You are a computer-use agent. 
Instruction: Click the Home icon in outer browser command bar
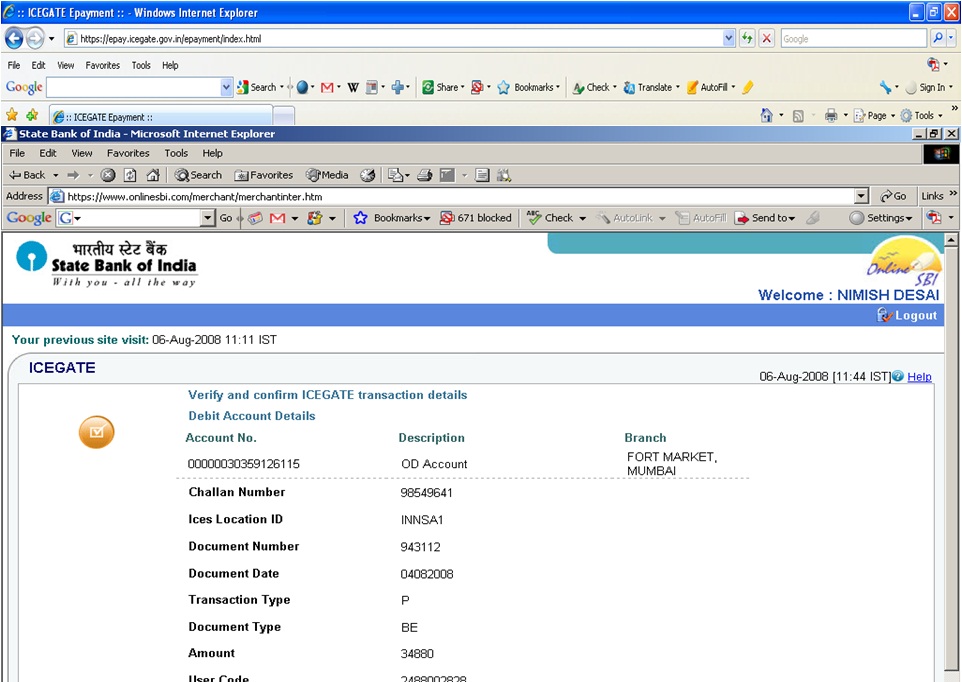tap(767, 115)
